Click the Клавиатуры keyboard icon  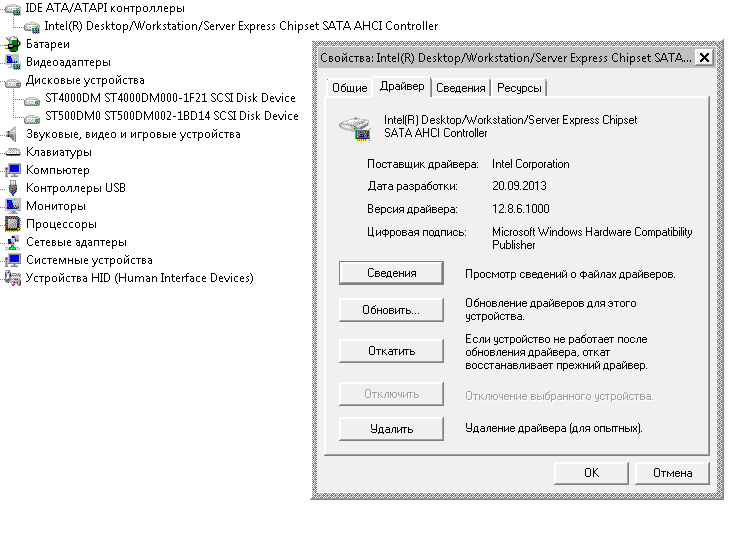[13, 153]
